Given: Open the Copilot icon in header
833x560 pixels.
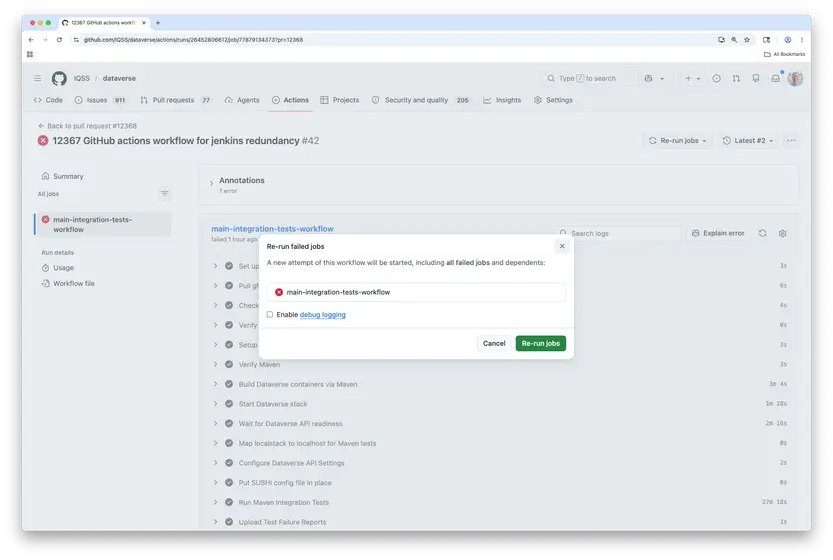Looking at the screenshot, I should [648, 79].
